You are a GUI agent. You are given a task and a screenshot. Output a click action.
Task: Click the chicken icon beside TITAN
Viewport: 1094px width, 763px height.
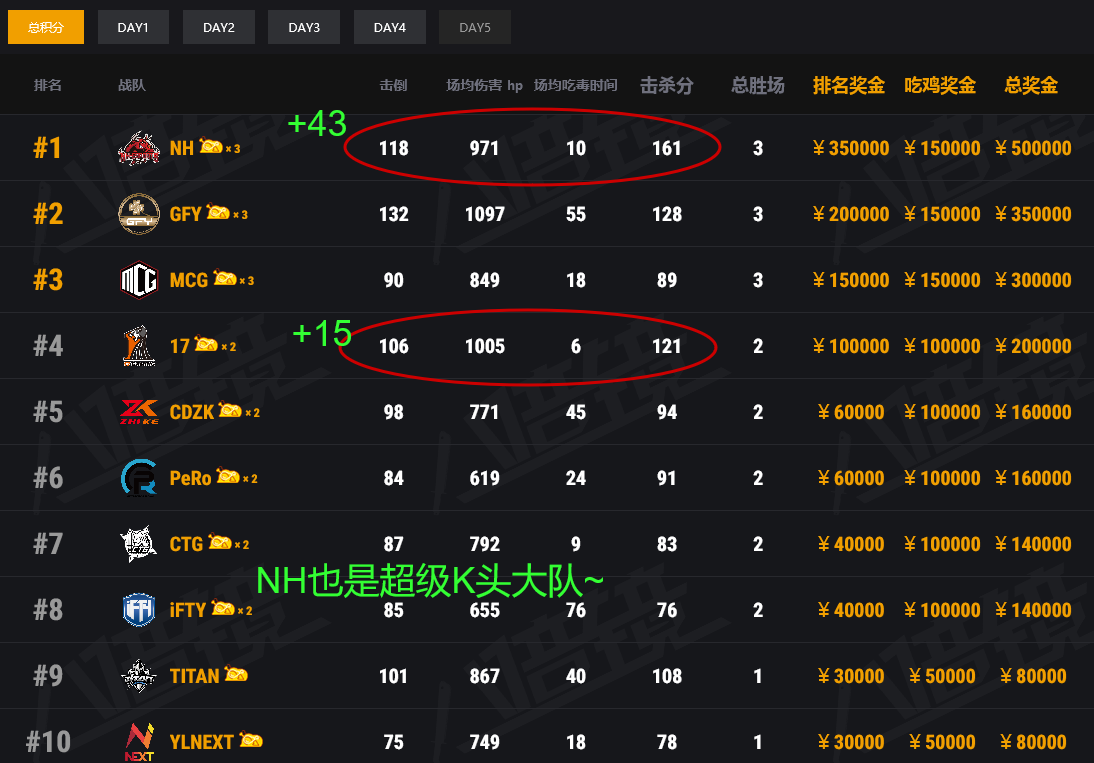[x=236, y=674]
